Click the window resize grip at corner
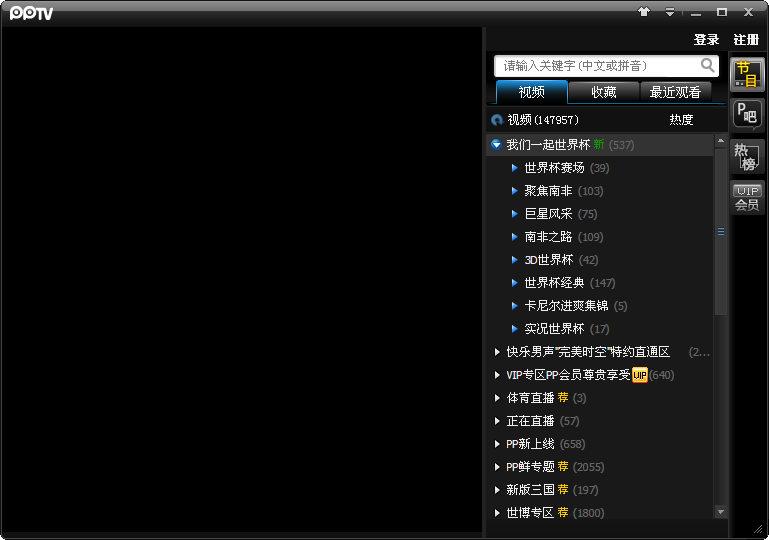The height and width of the screenshot is (540, 769). (759, 529)
